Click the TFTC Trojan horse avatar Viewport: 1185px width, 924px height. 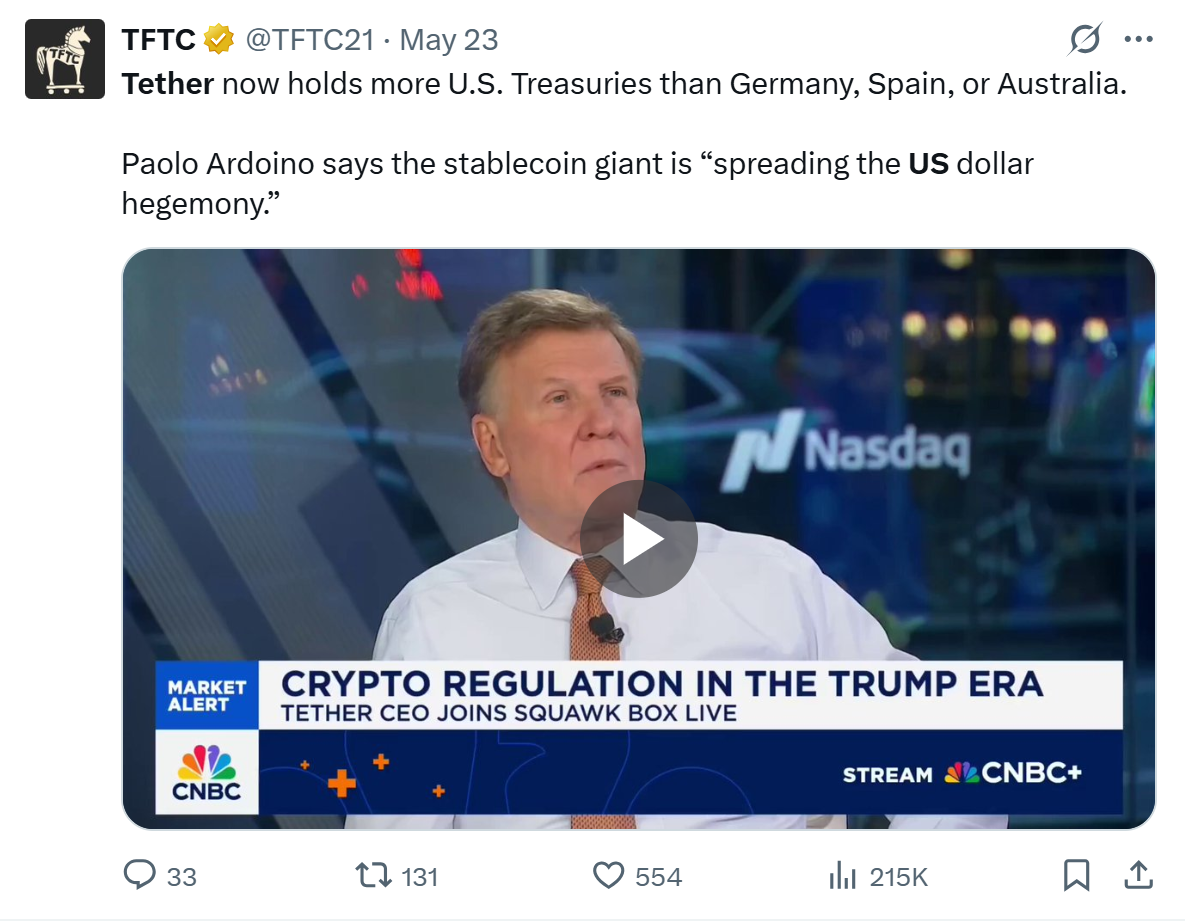coord(65,59)
